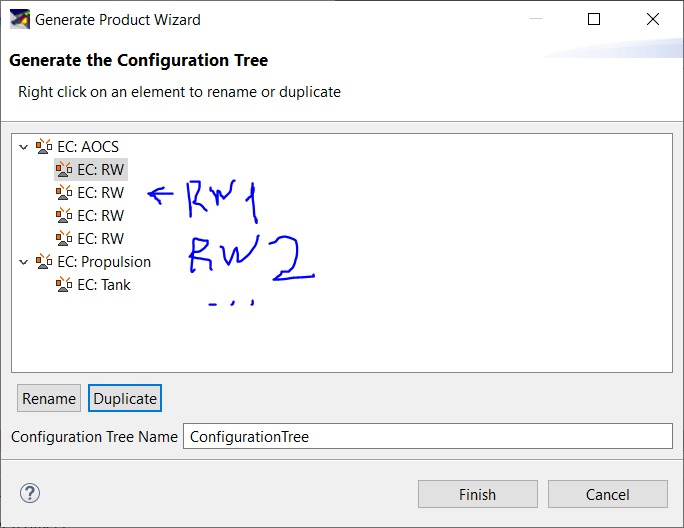Select the EC: Propulsion tree entry
Viewport: 684px width, 528px height.
(x=104, y=262)
